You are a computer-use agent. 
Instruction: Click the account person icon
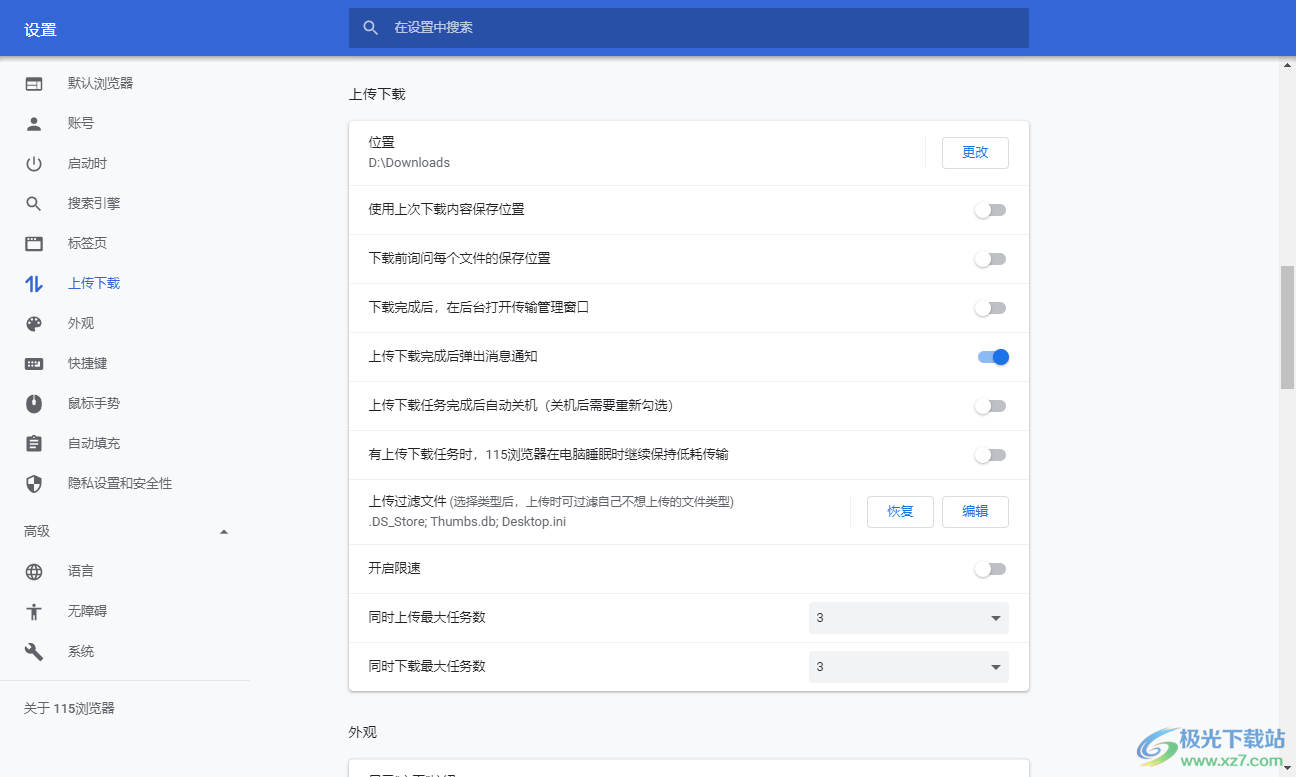pos(34,123)
